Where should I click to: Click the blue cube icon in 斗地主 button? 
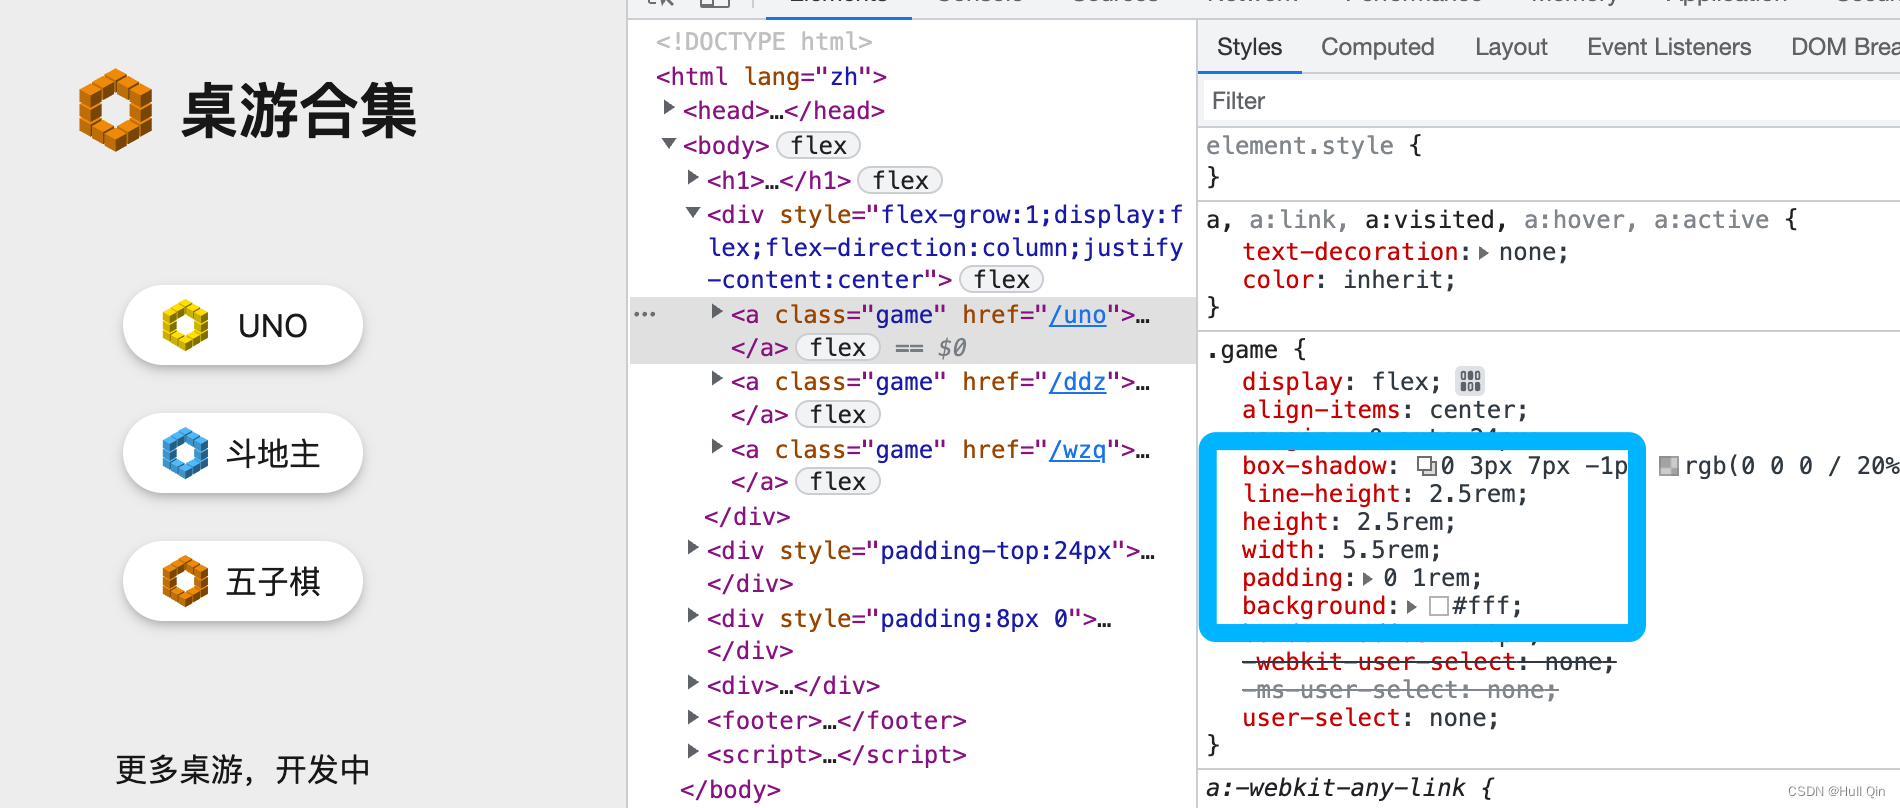coord(185,453)
